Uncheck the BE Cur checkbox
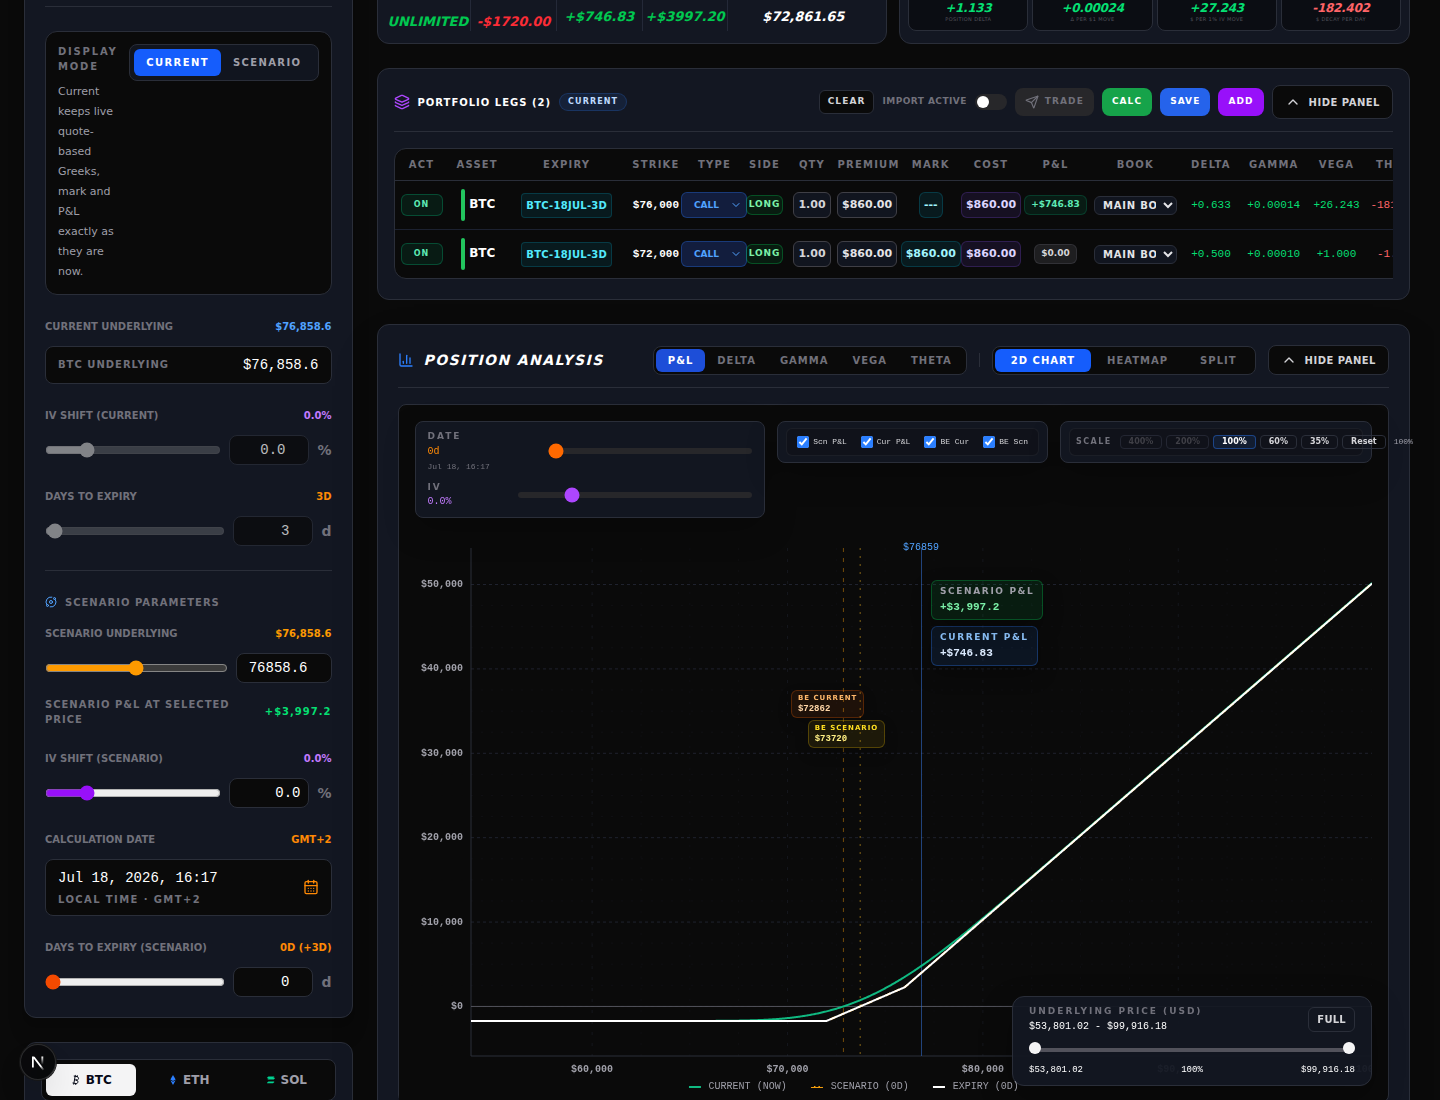The image size is (1440, 1100). [x=930, y=442]
